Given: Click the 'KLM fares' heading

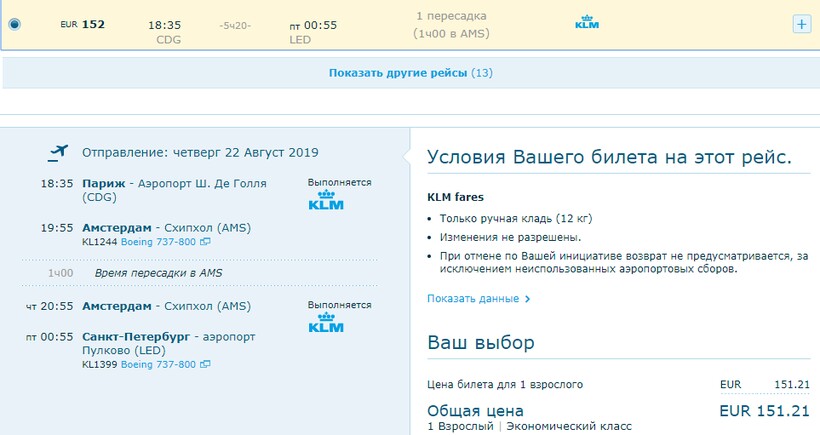Looking at the screenshot, I should pos(455,197).
